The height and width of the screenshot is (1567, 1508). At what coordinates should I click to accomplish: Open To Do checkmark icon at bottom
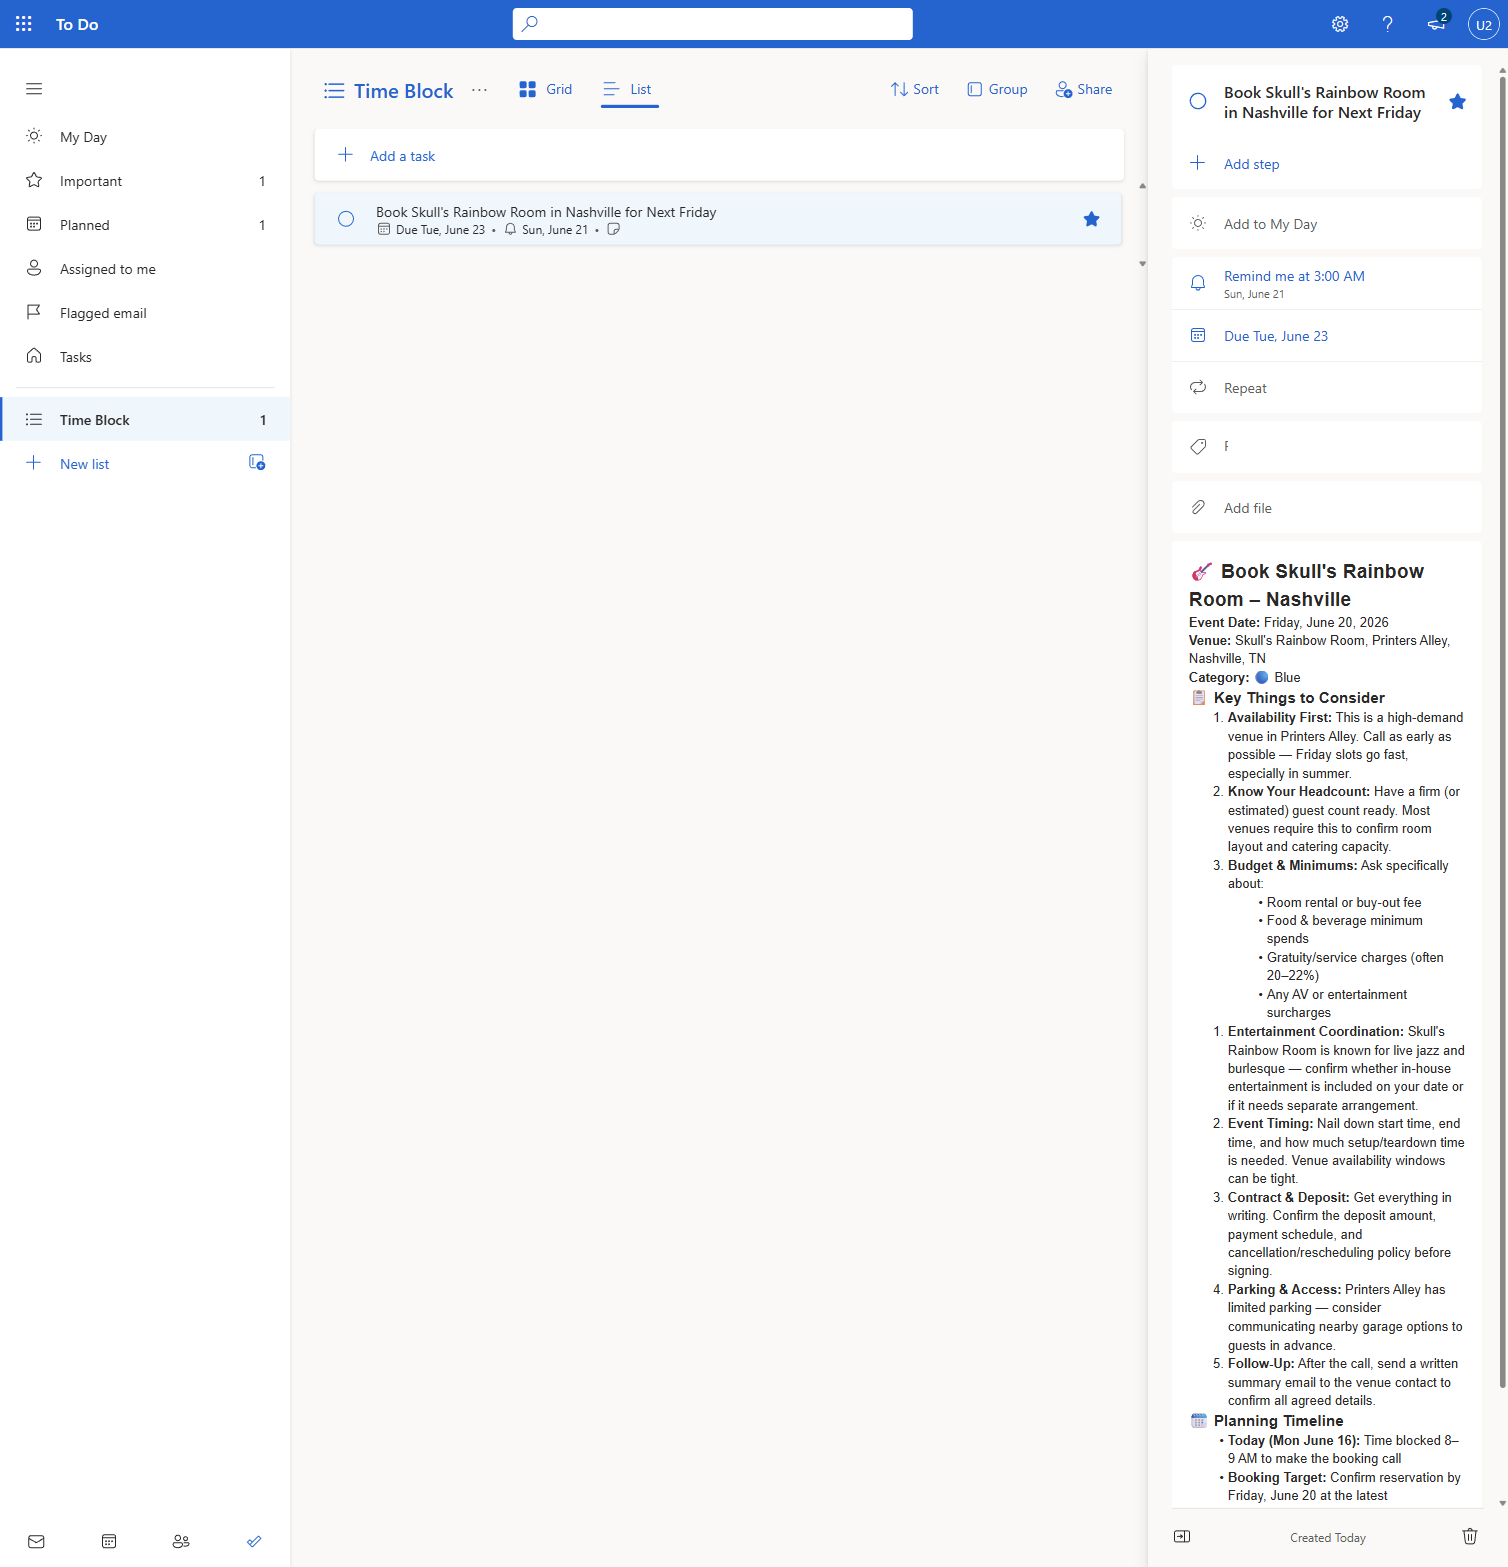pyautogui.click(x=254, y=1541)
